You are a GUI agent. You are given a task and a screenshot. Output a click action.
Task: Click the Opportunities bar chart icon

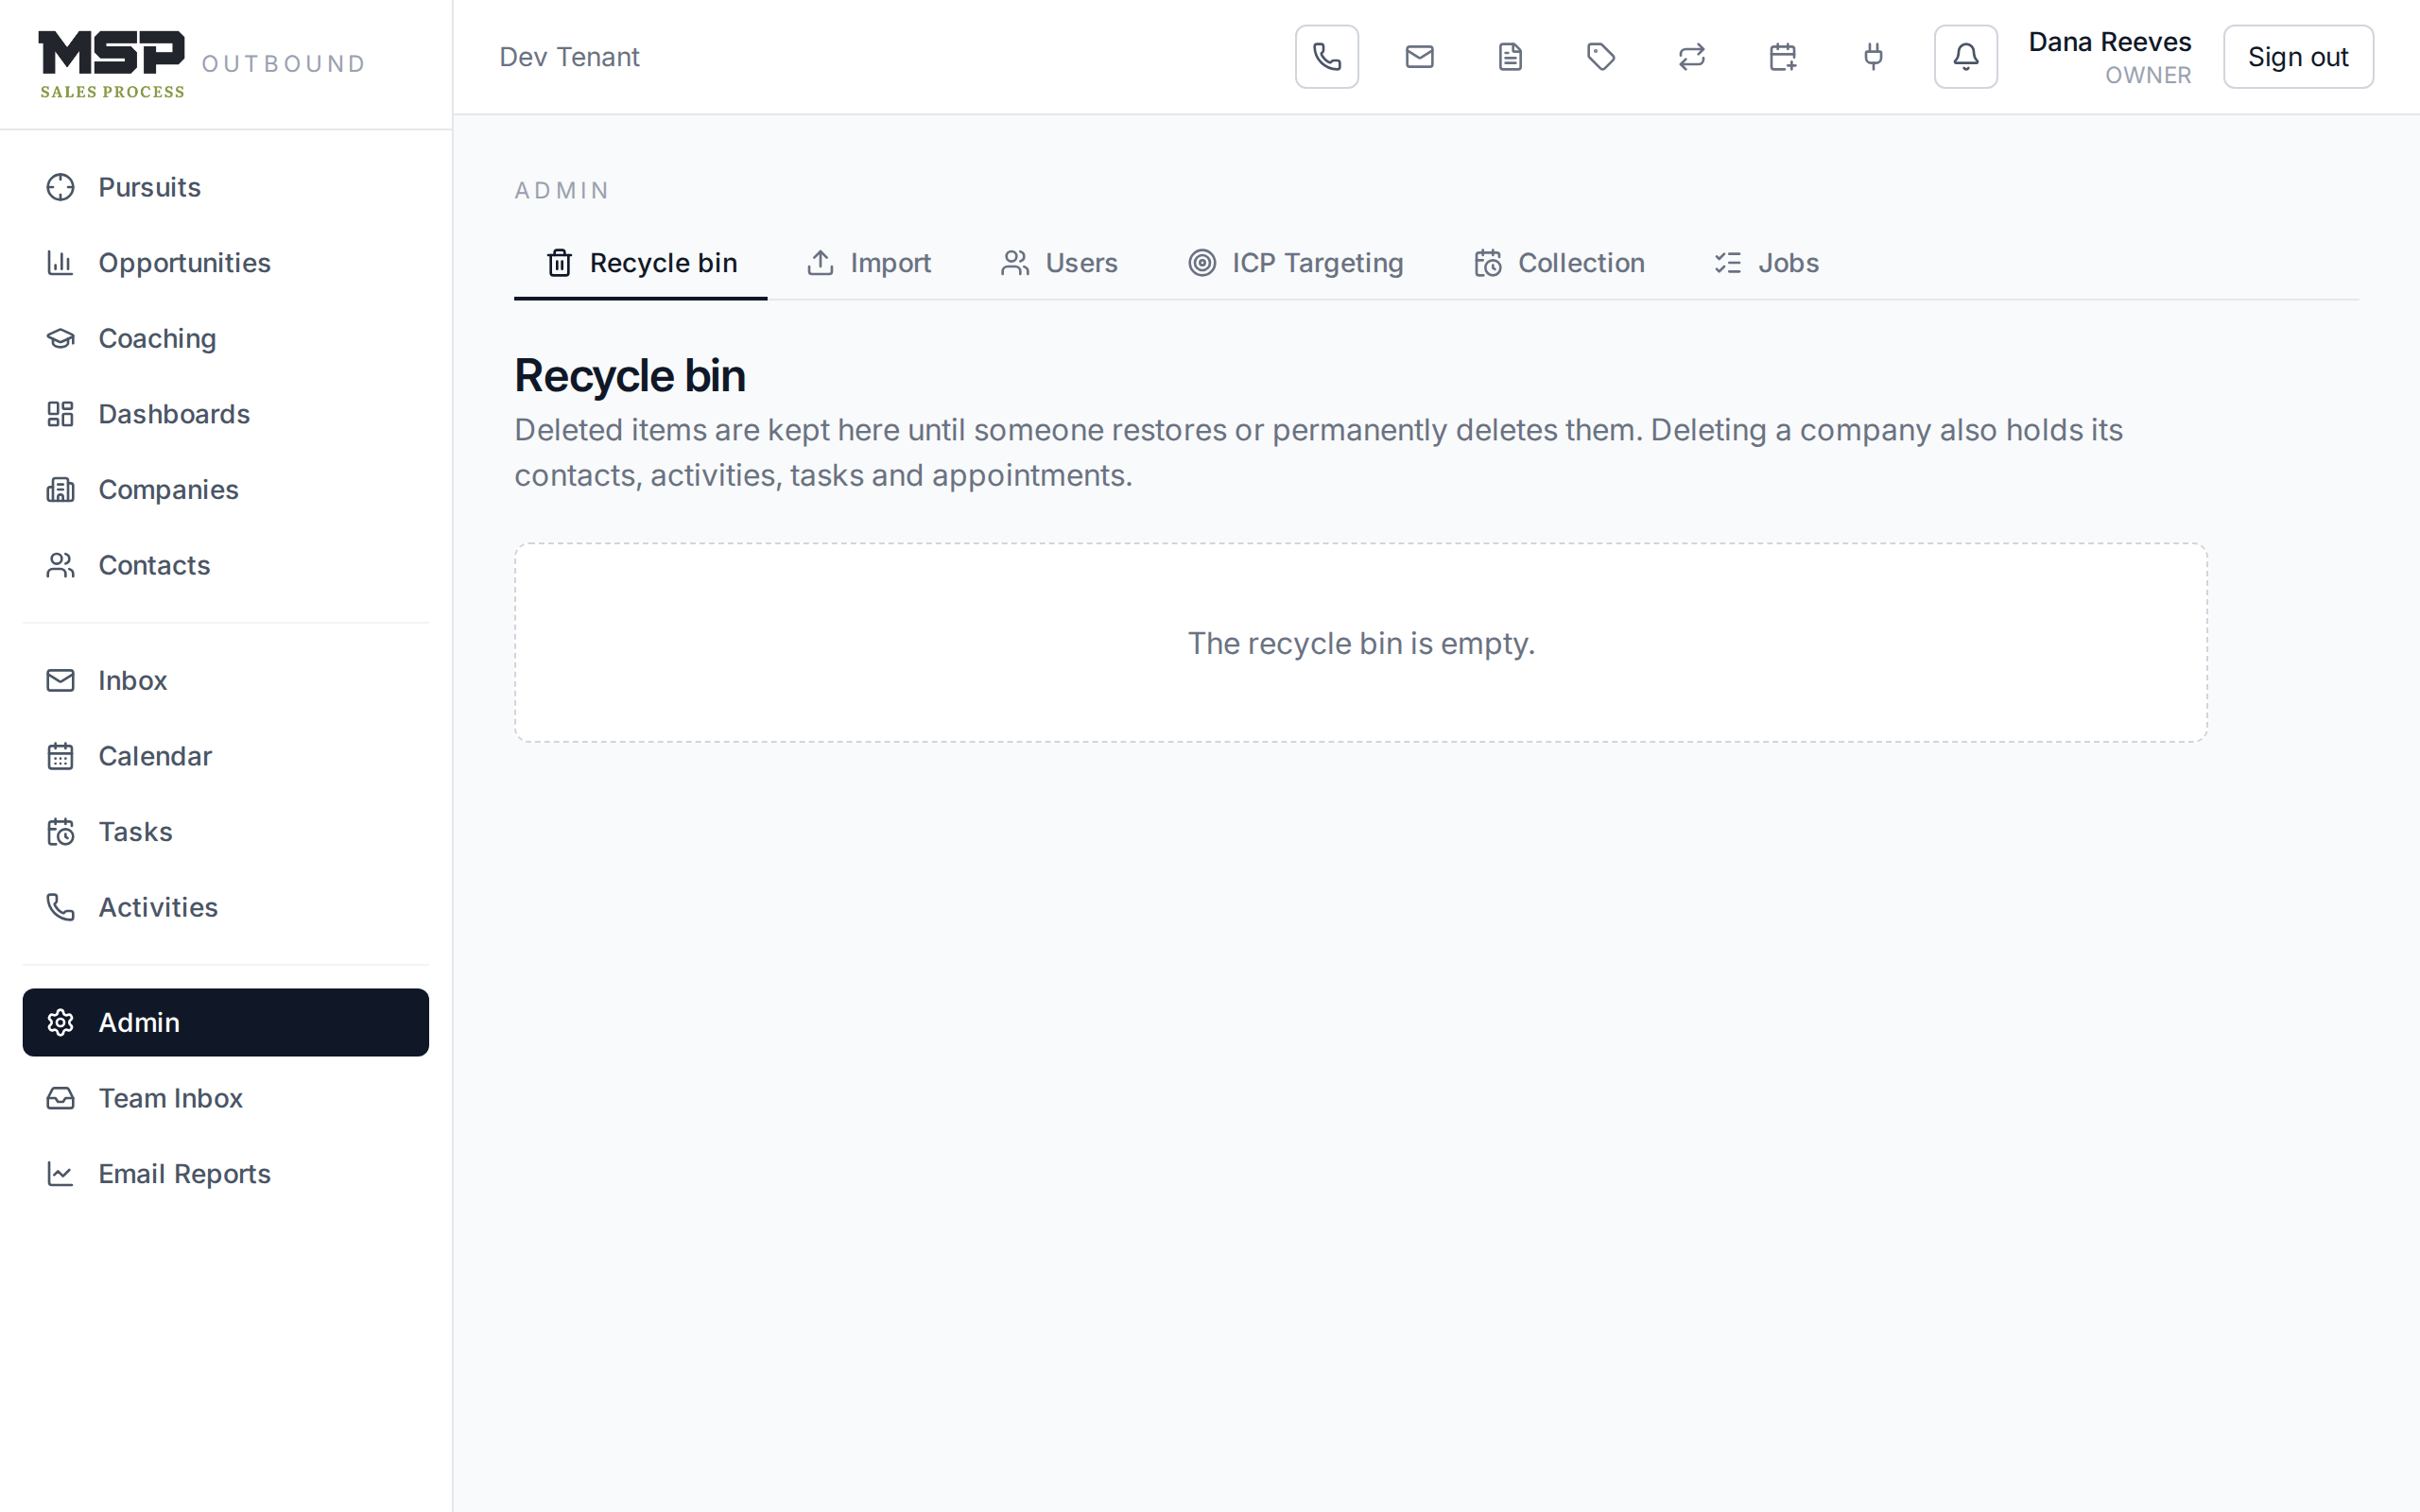point(61,263)
